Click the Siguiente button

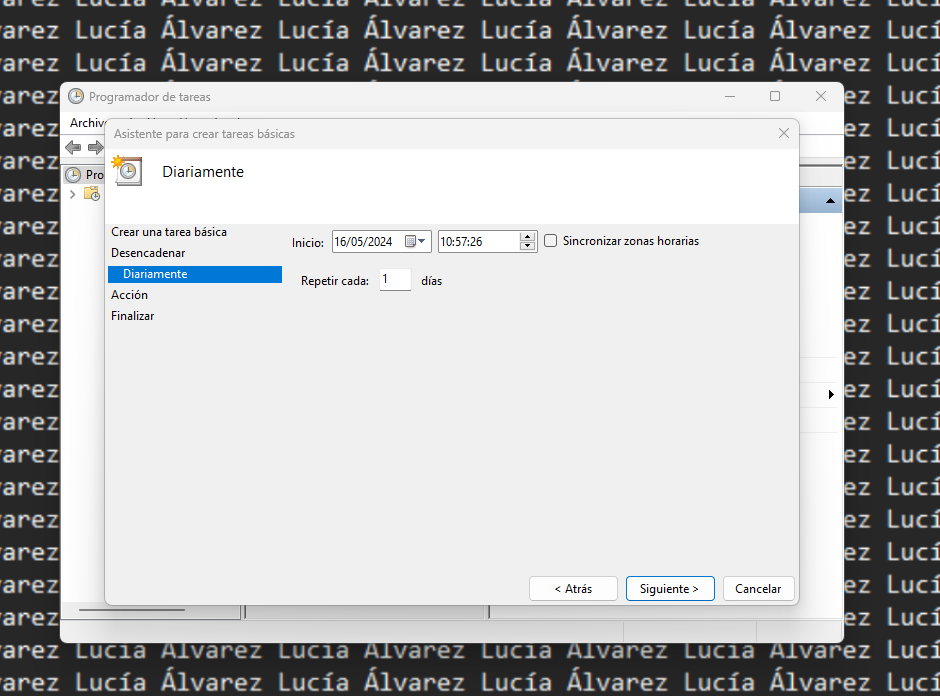click(670, 588)
